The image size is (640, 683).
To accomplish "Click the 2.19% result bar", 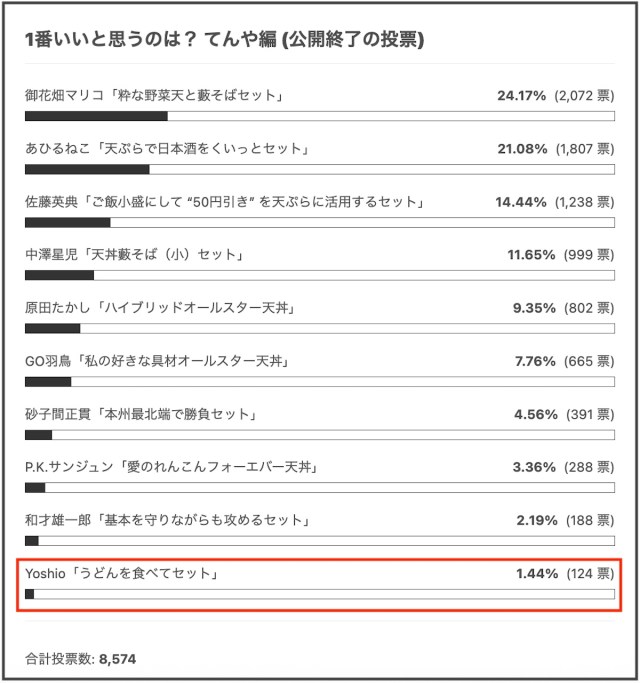I will (320, 541).
